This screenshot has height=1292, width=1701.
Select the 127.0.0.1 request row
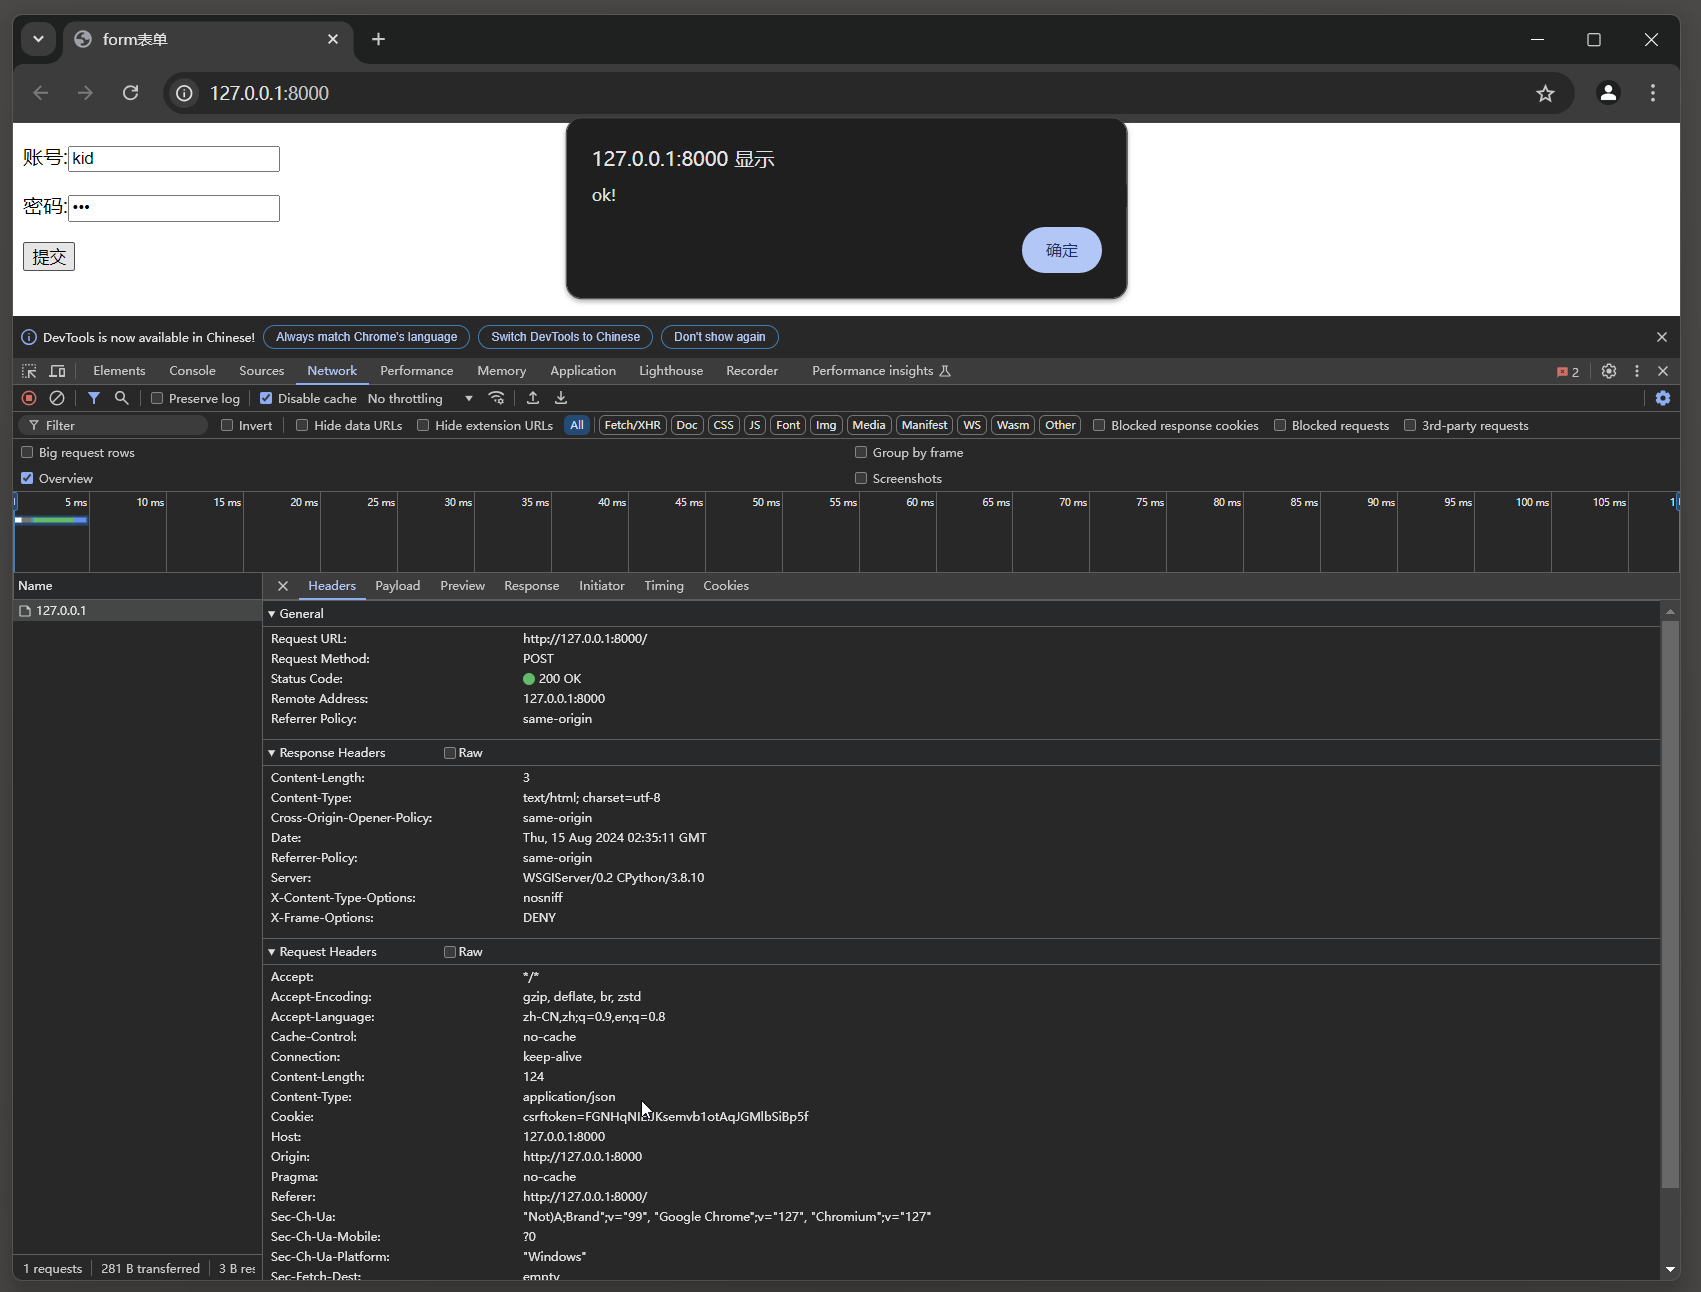137,610
